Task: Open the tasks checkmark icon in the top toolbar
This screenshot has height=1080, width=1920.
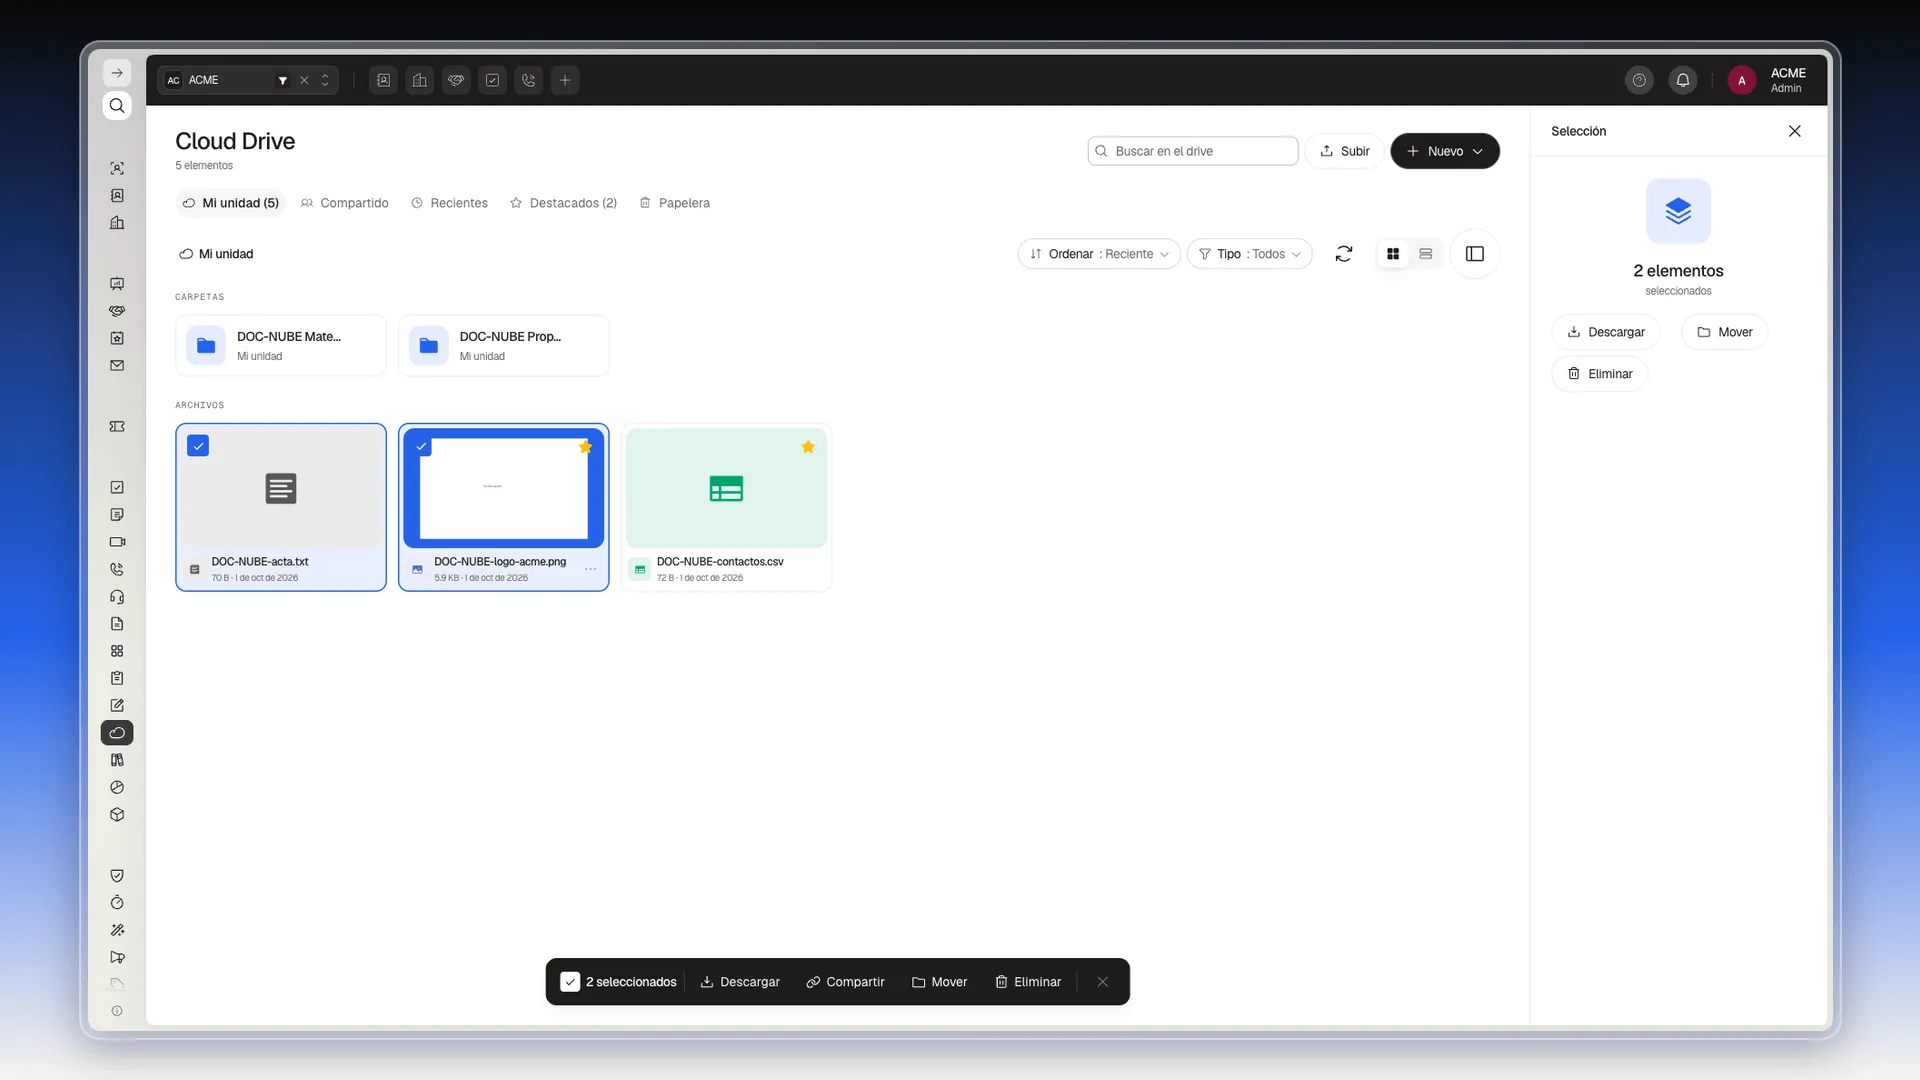Action: tap(493, 80)
